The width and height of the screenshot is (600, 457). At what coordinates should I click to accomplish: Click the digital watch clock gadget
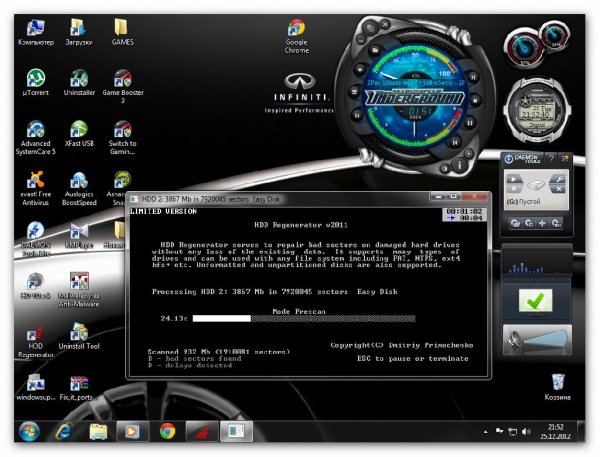pos(536,111)
